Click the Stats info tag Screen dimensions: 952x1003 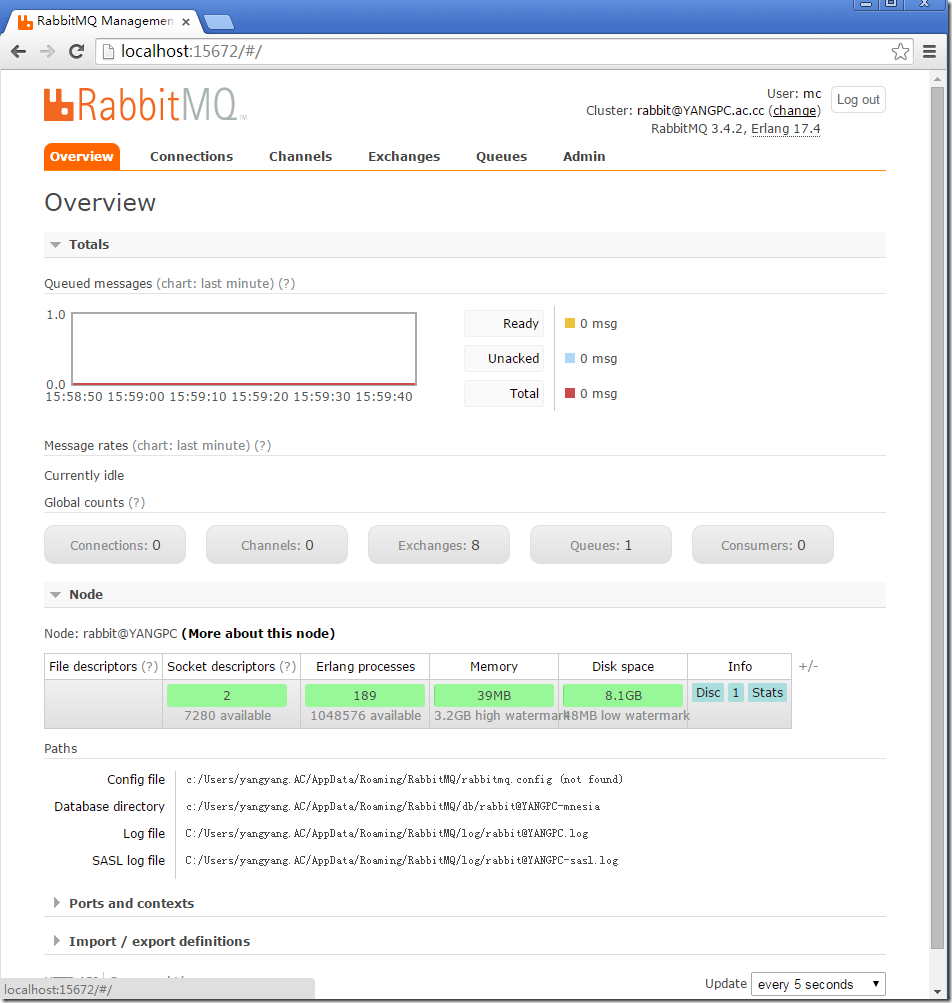click(767, 693)
